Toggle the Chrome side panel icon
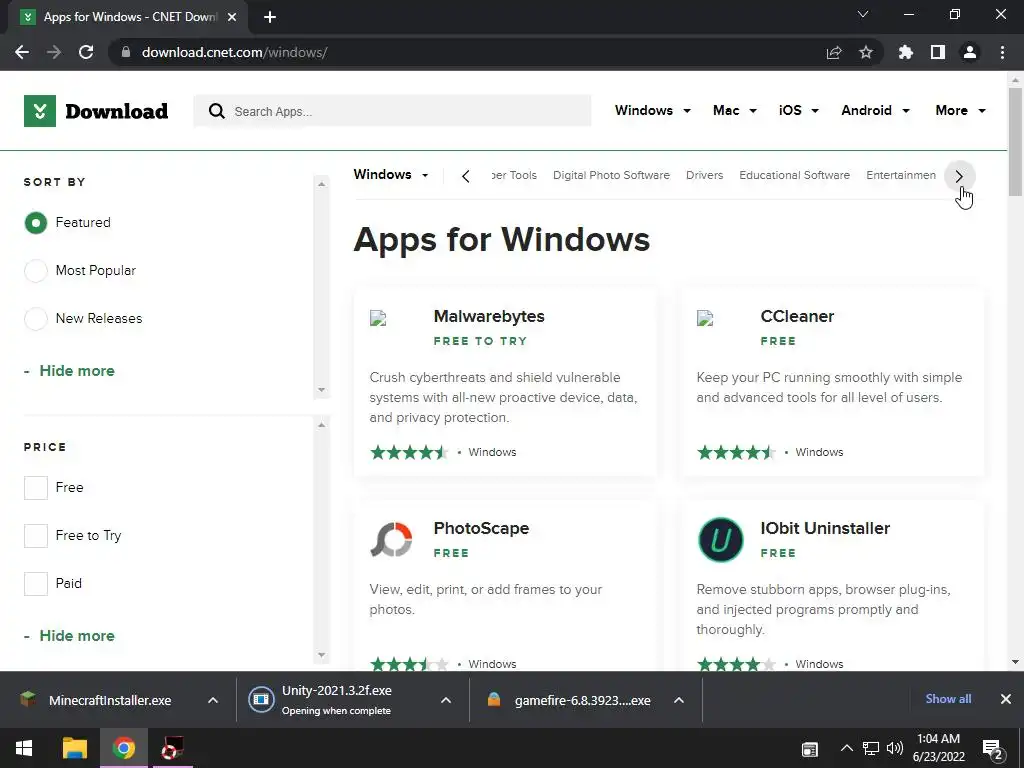 click(938, 52)
